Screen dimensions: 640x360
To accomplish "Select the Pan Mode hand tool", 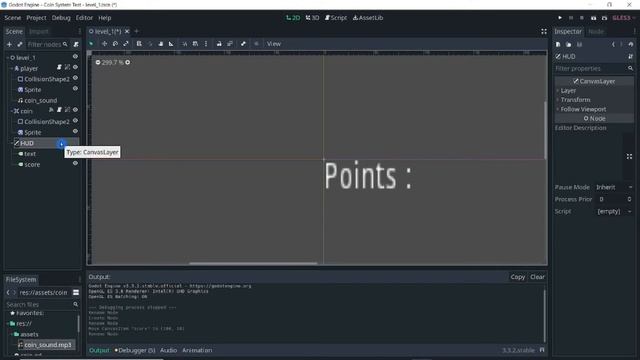I will [x=160, y=44].
